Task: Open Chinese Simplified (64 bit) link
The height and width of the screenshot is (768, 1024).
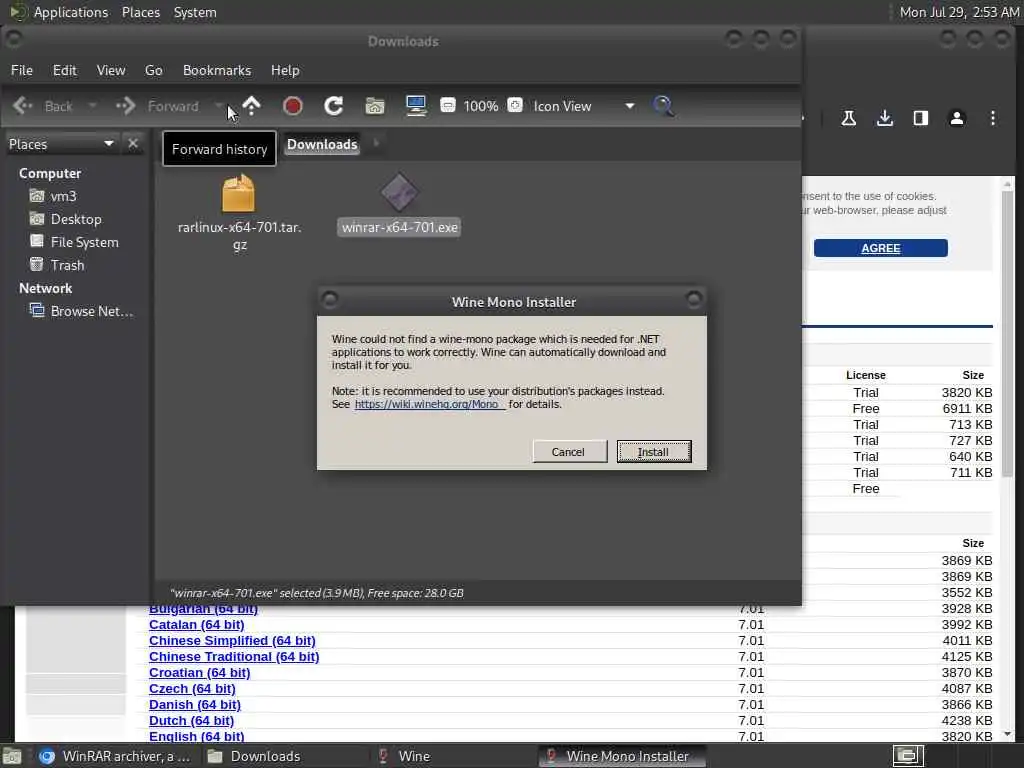Action: 232,641
